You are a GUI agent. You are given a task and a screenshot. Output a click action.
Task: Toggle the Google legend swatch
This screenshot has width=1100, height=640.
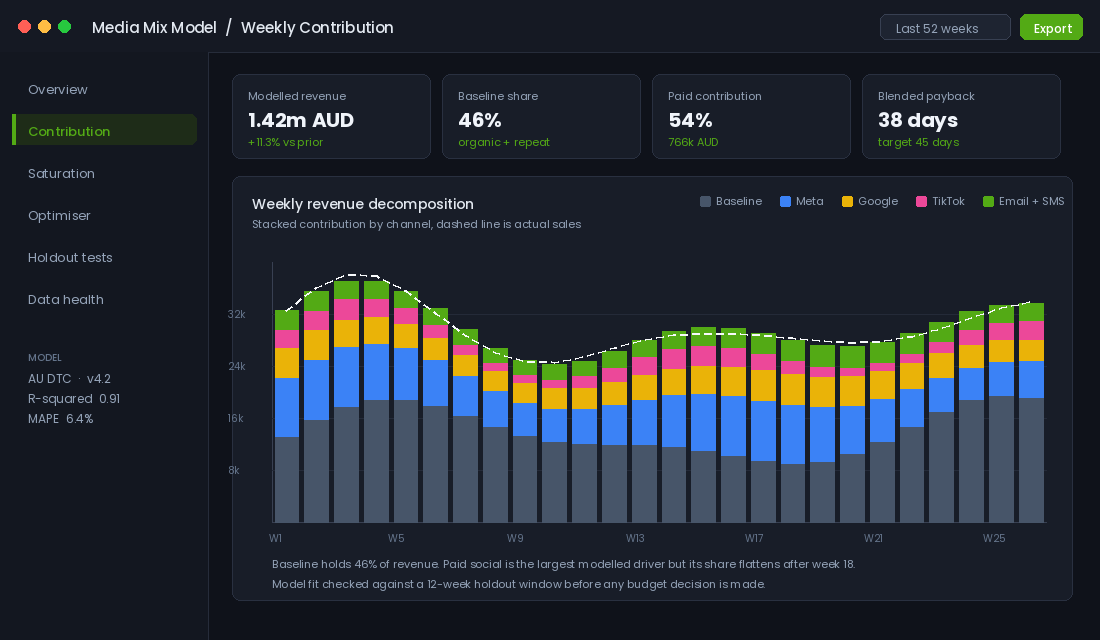pos(847,201)
